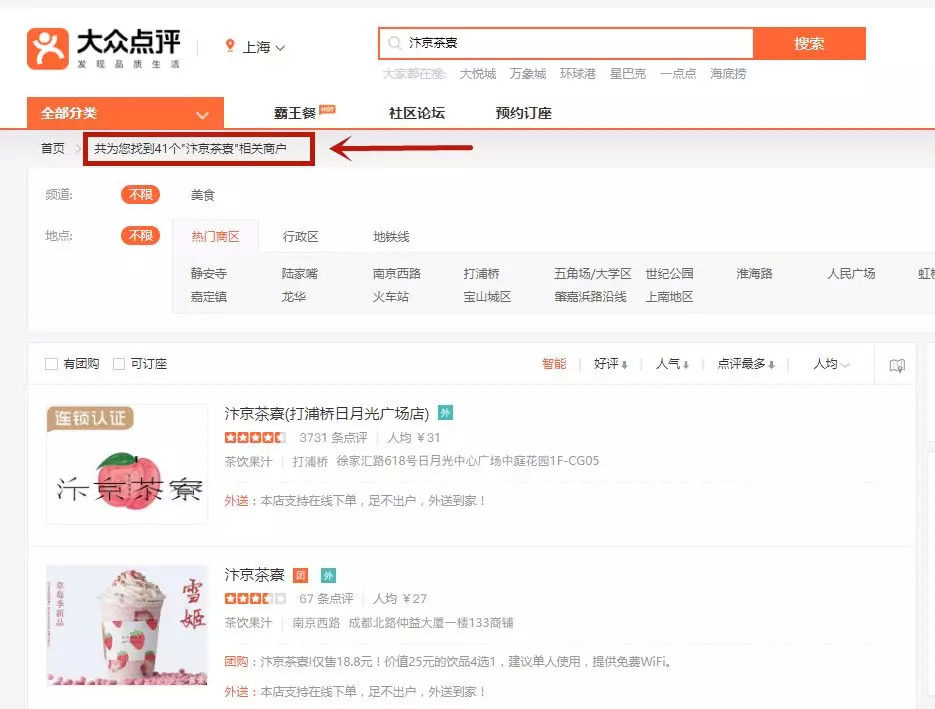Check the 可订座 checkbox filter

click(x=119, y=365)
